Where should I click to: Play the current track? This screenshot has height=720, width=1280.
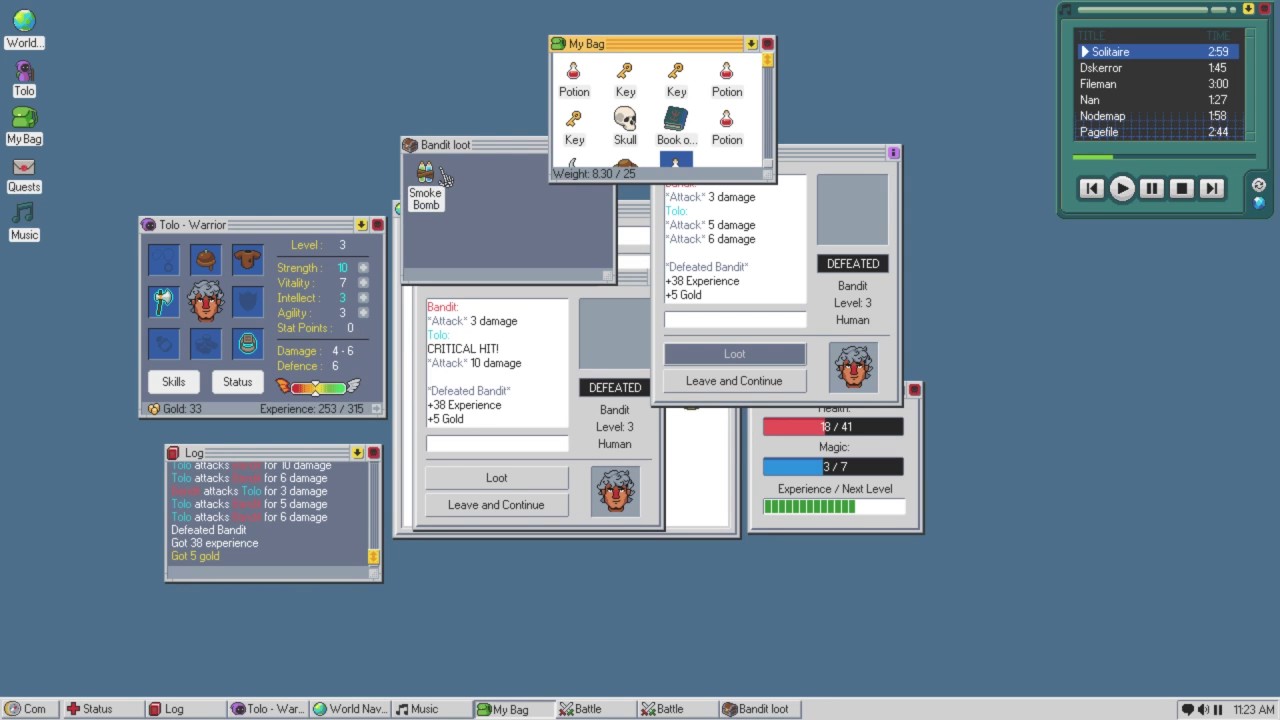[1122, 188]
